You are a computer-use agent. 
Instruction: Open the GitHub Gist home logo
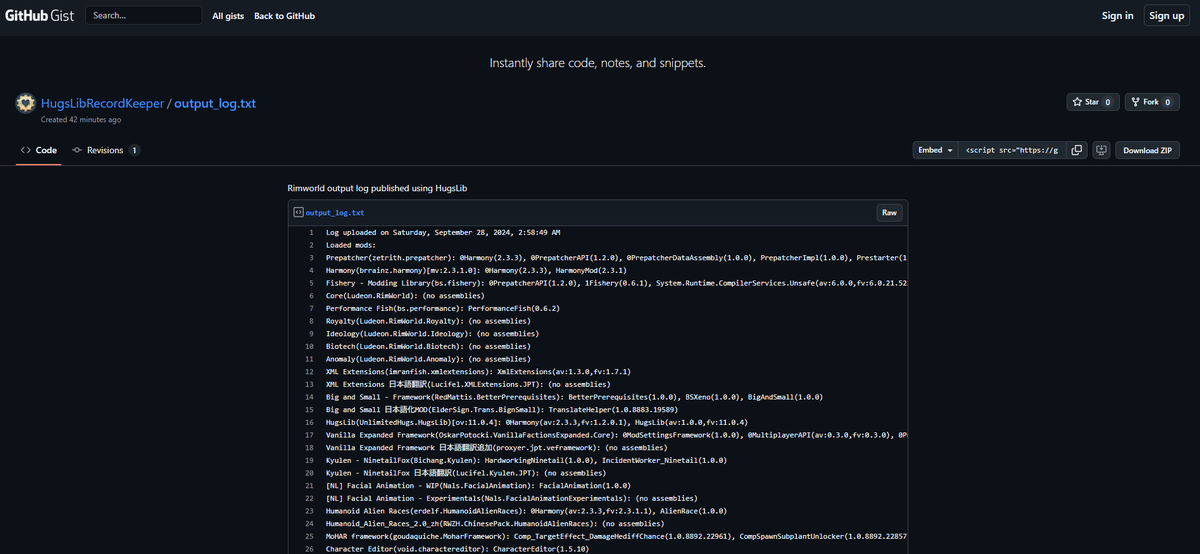point(40,16)
